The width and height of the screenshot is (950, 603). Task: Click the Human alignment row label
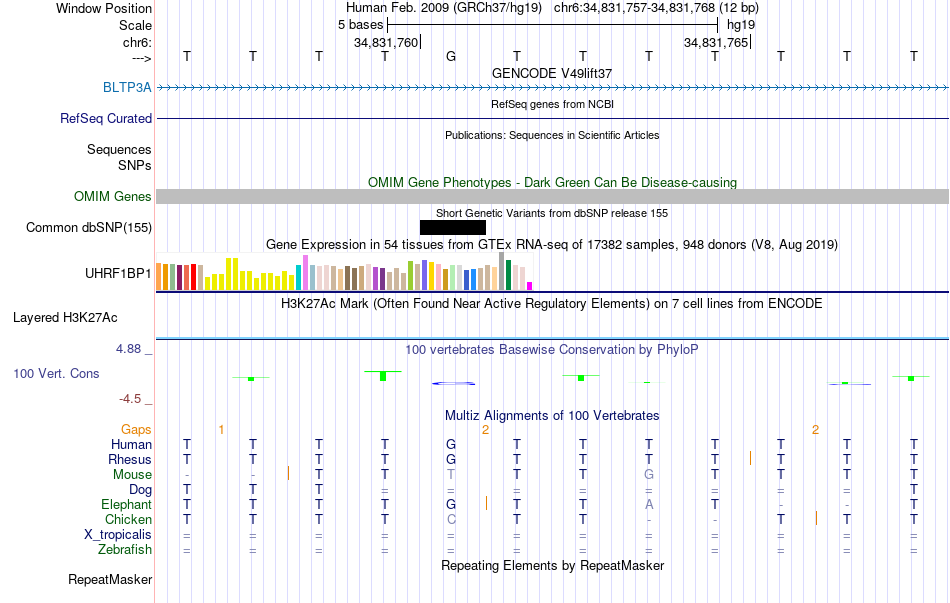[x=131, y=445]
